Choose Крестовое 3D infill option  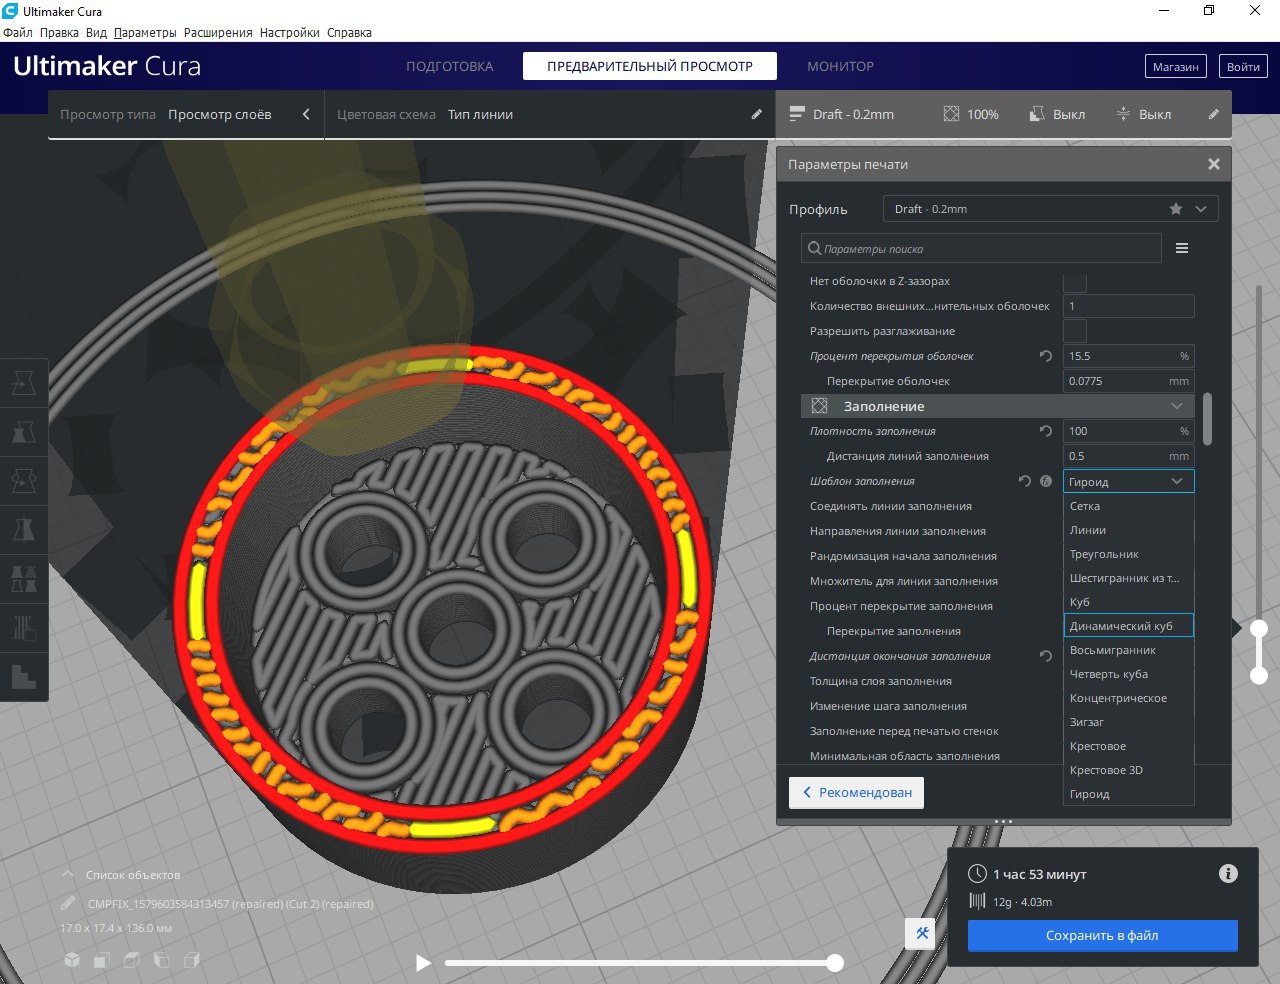(x=1128, y=770)
